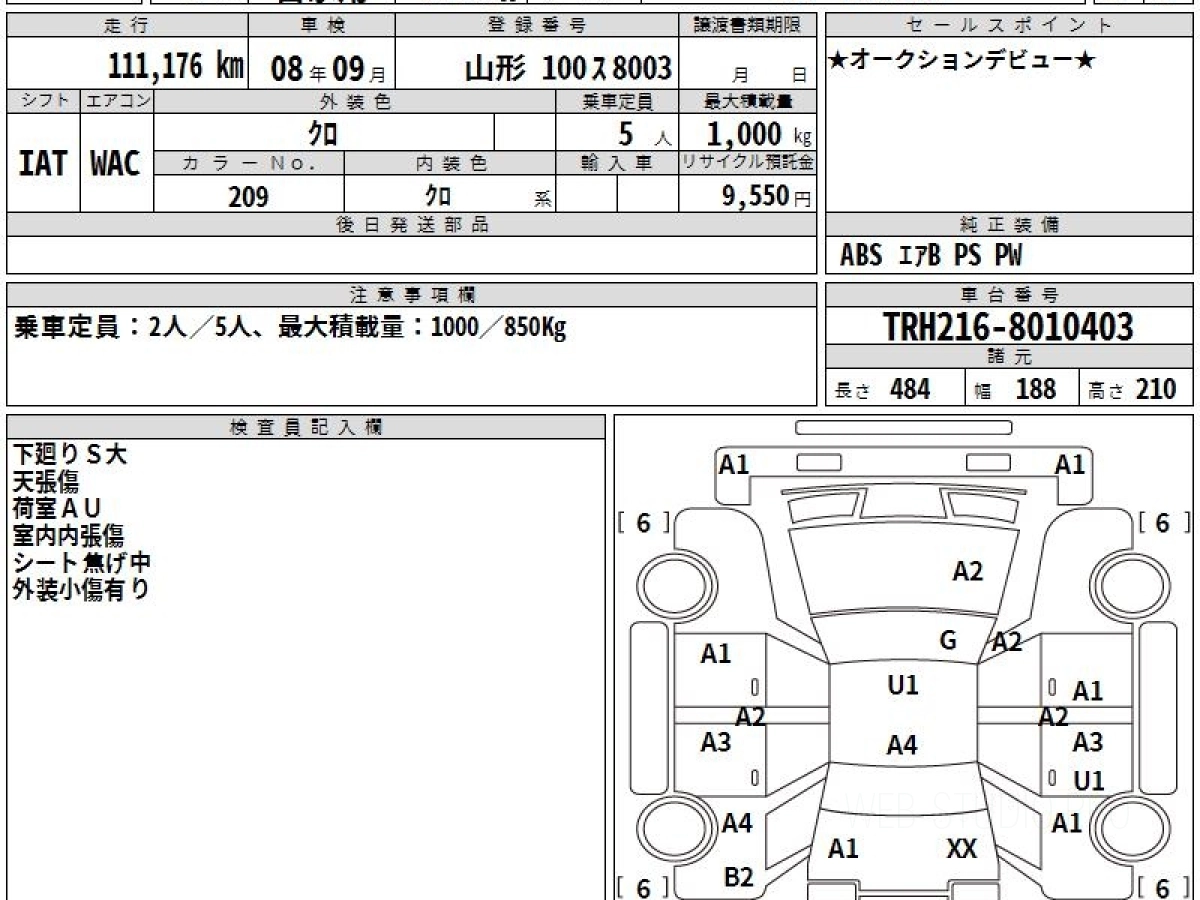1200x900 pixels.
Task: Click the セールスポイント header
Action: click(1009, 26)
